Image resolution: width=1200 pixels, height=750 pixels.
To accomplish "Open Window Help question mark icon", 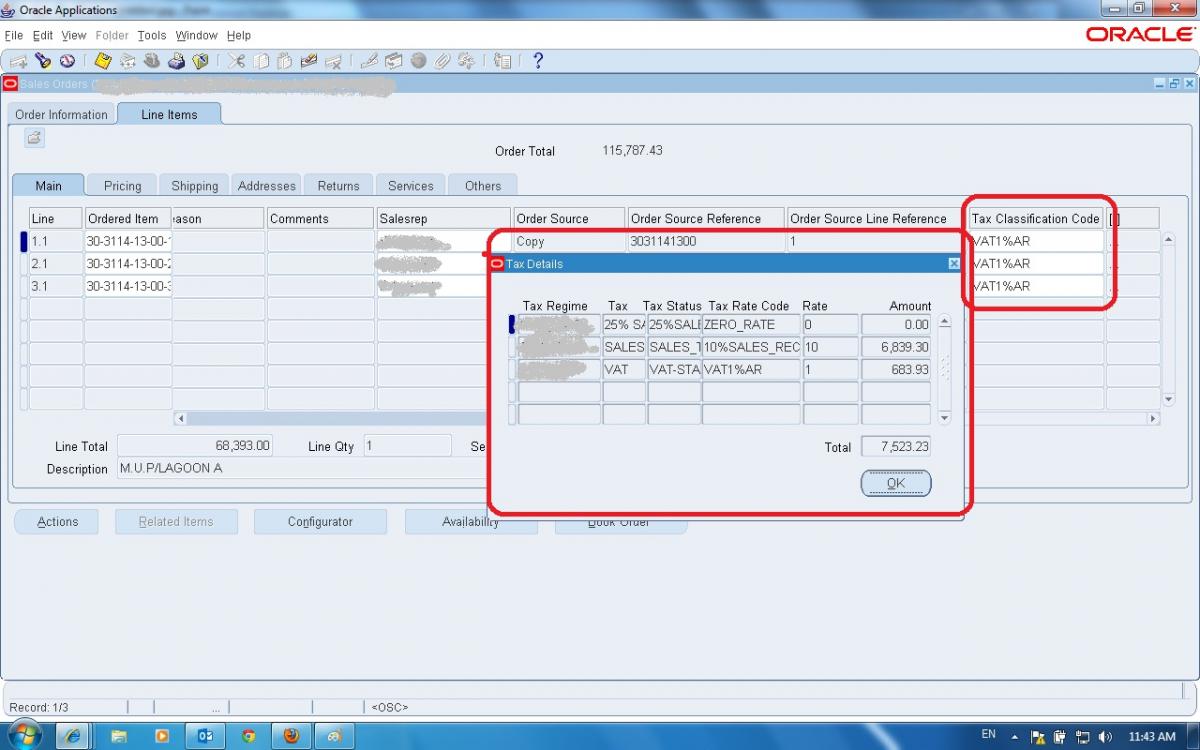I will click(537, 61).
